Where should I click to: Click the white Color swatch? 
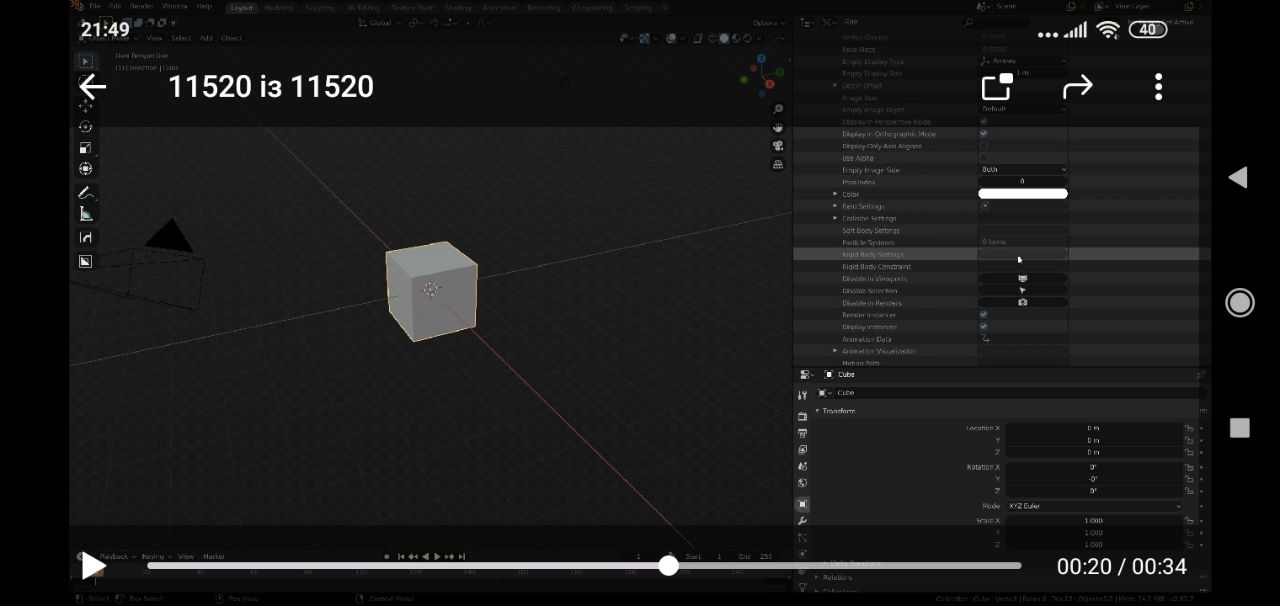click(x=1022, y=194)
